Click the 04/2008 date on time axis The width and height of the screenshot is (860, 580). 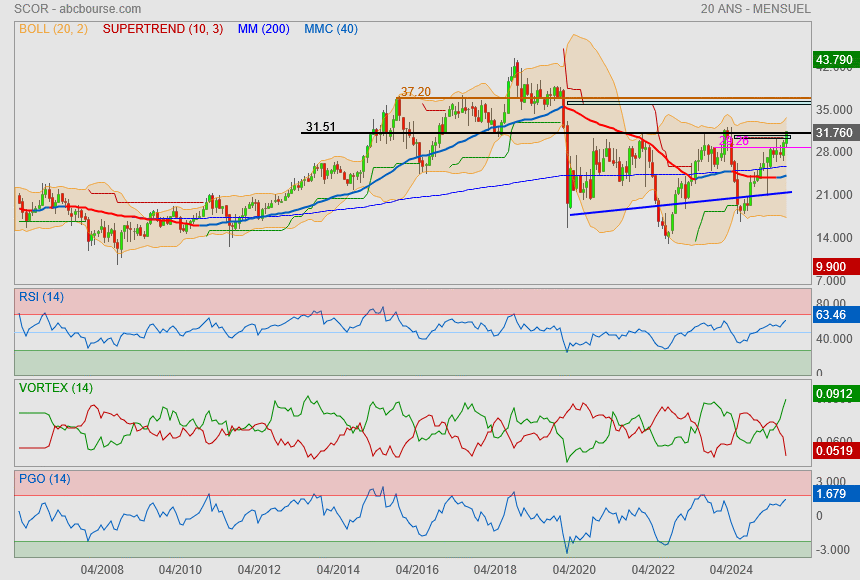tap(102, 569)
